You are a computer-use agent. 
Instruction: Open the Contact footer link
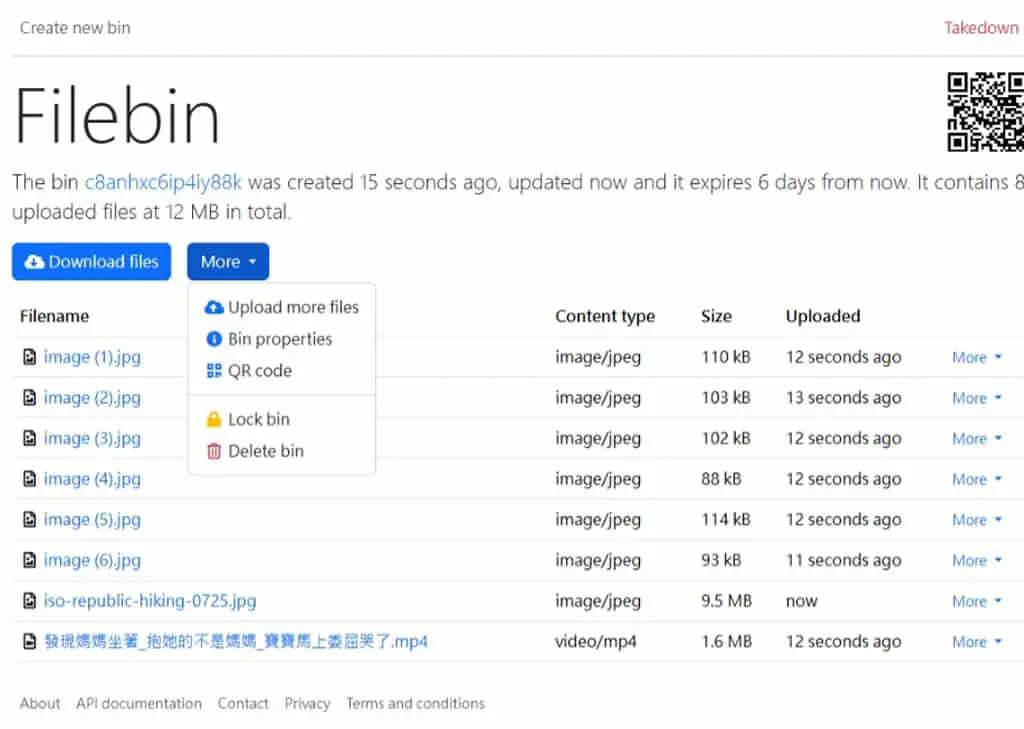pos(243,704)
